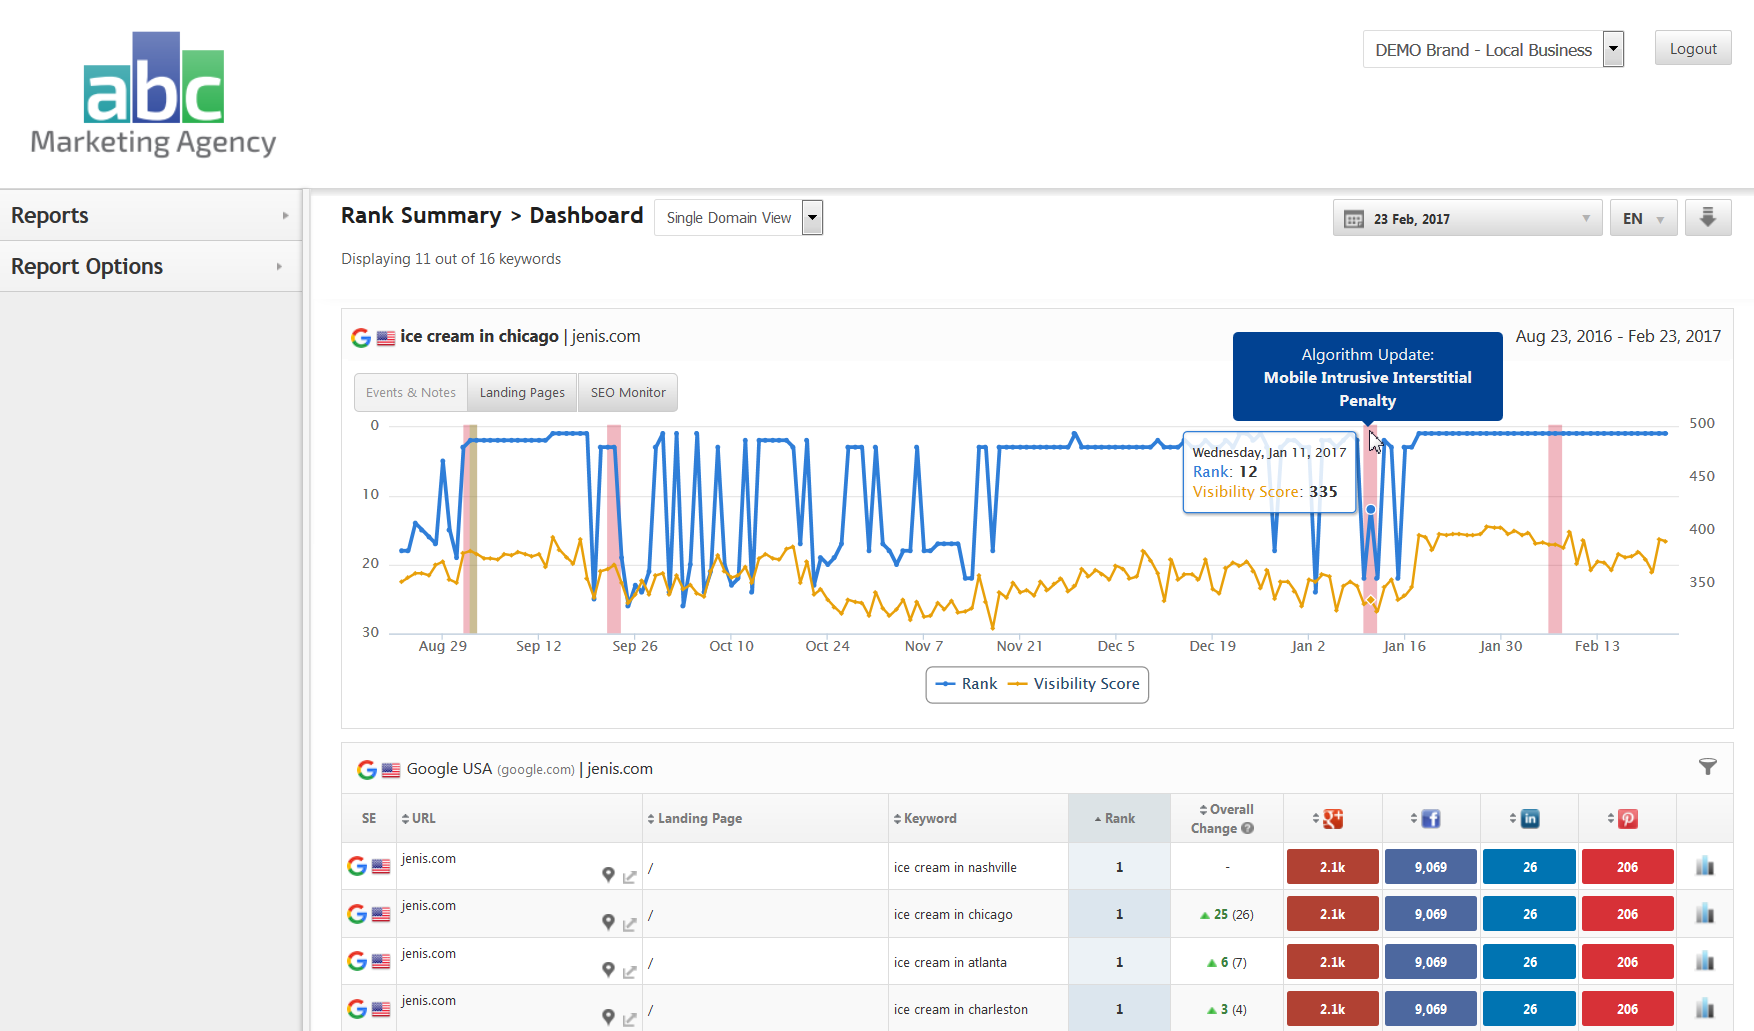The image size is (1754, 1031).
Task: Toggle the Rank series in chart legend
Action: pyautogui.click(x=967, y=684)
